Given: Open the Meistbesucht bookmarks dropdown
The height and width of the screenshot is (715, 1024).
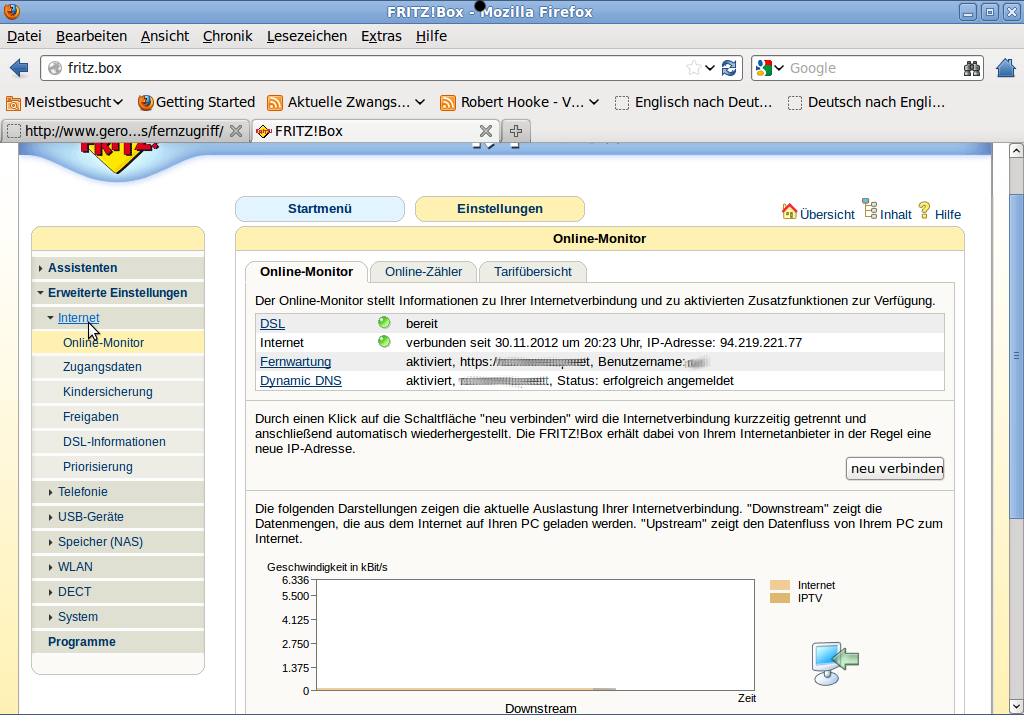Looking at the screenshot, I should tap(66, 102).
